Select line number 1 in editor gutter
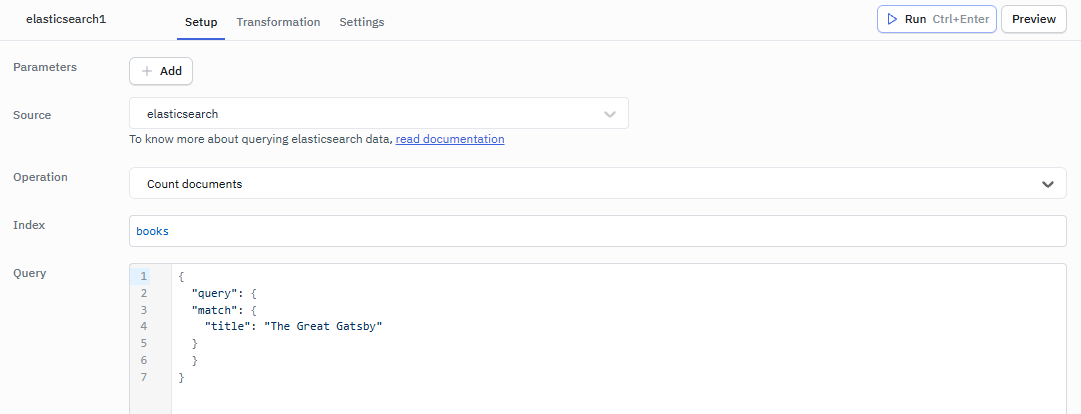 144,276
